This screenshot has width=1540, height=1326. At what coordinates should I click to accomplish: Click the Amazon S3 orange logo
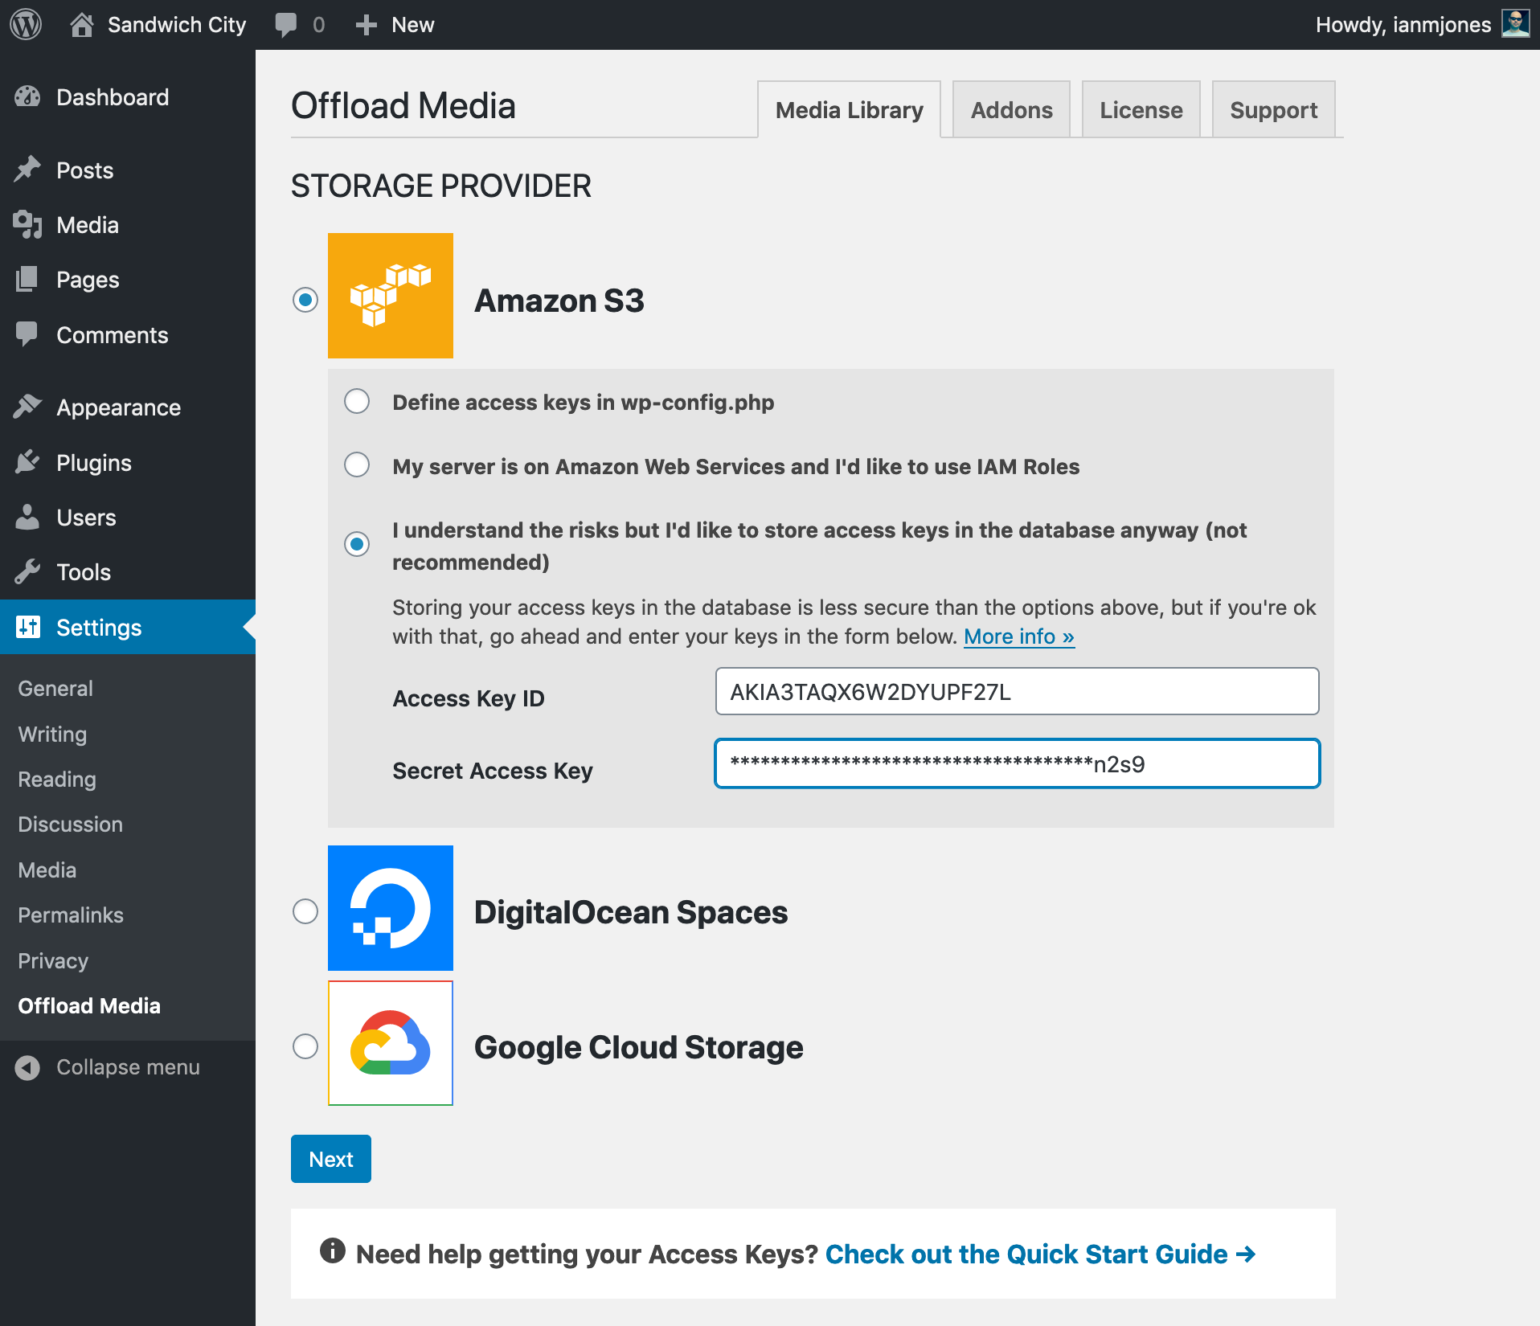(x=390, y=296)
